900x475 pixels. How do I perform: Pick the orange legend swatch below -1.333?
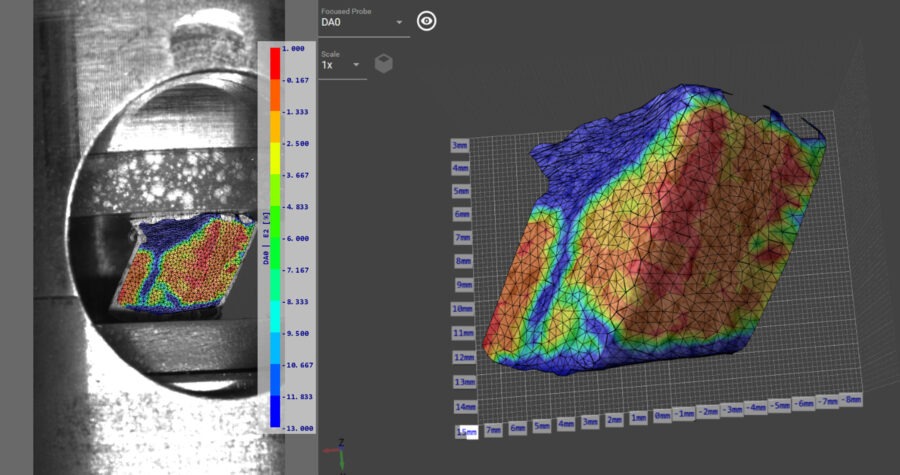275,127
